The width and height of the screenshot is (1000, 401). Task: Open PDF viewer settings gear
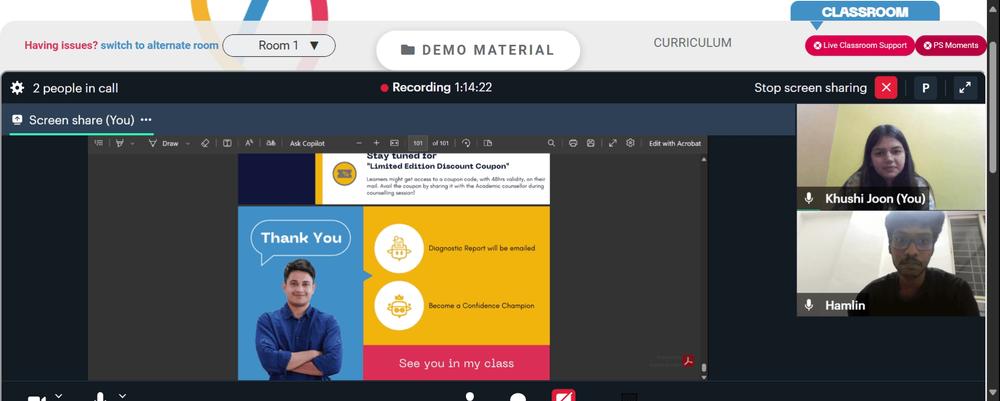point(631,143)
